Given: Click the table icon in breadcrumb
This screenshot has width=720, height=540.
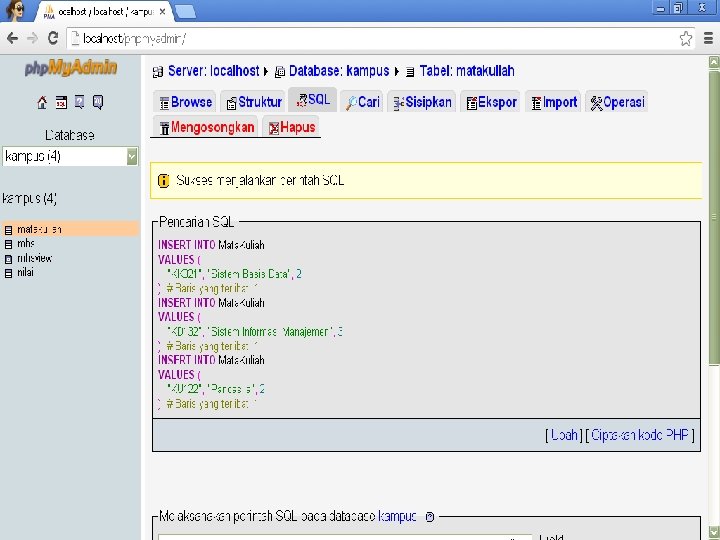Looking at the screenshot, I should (410, 72).
